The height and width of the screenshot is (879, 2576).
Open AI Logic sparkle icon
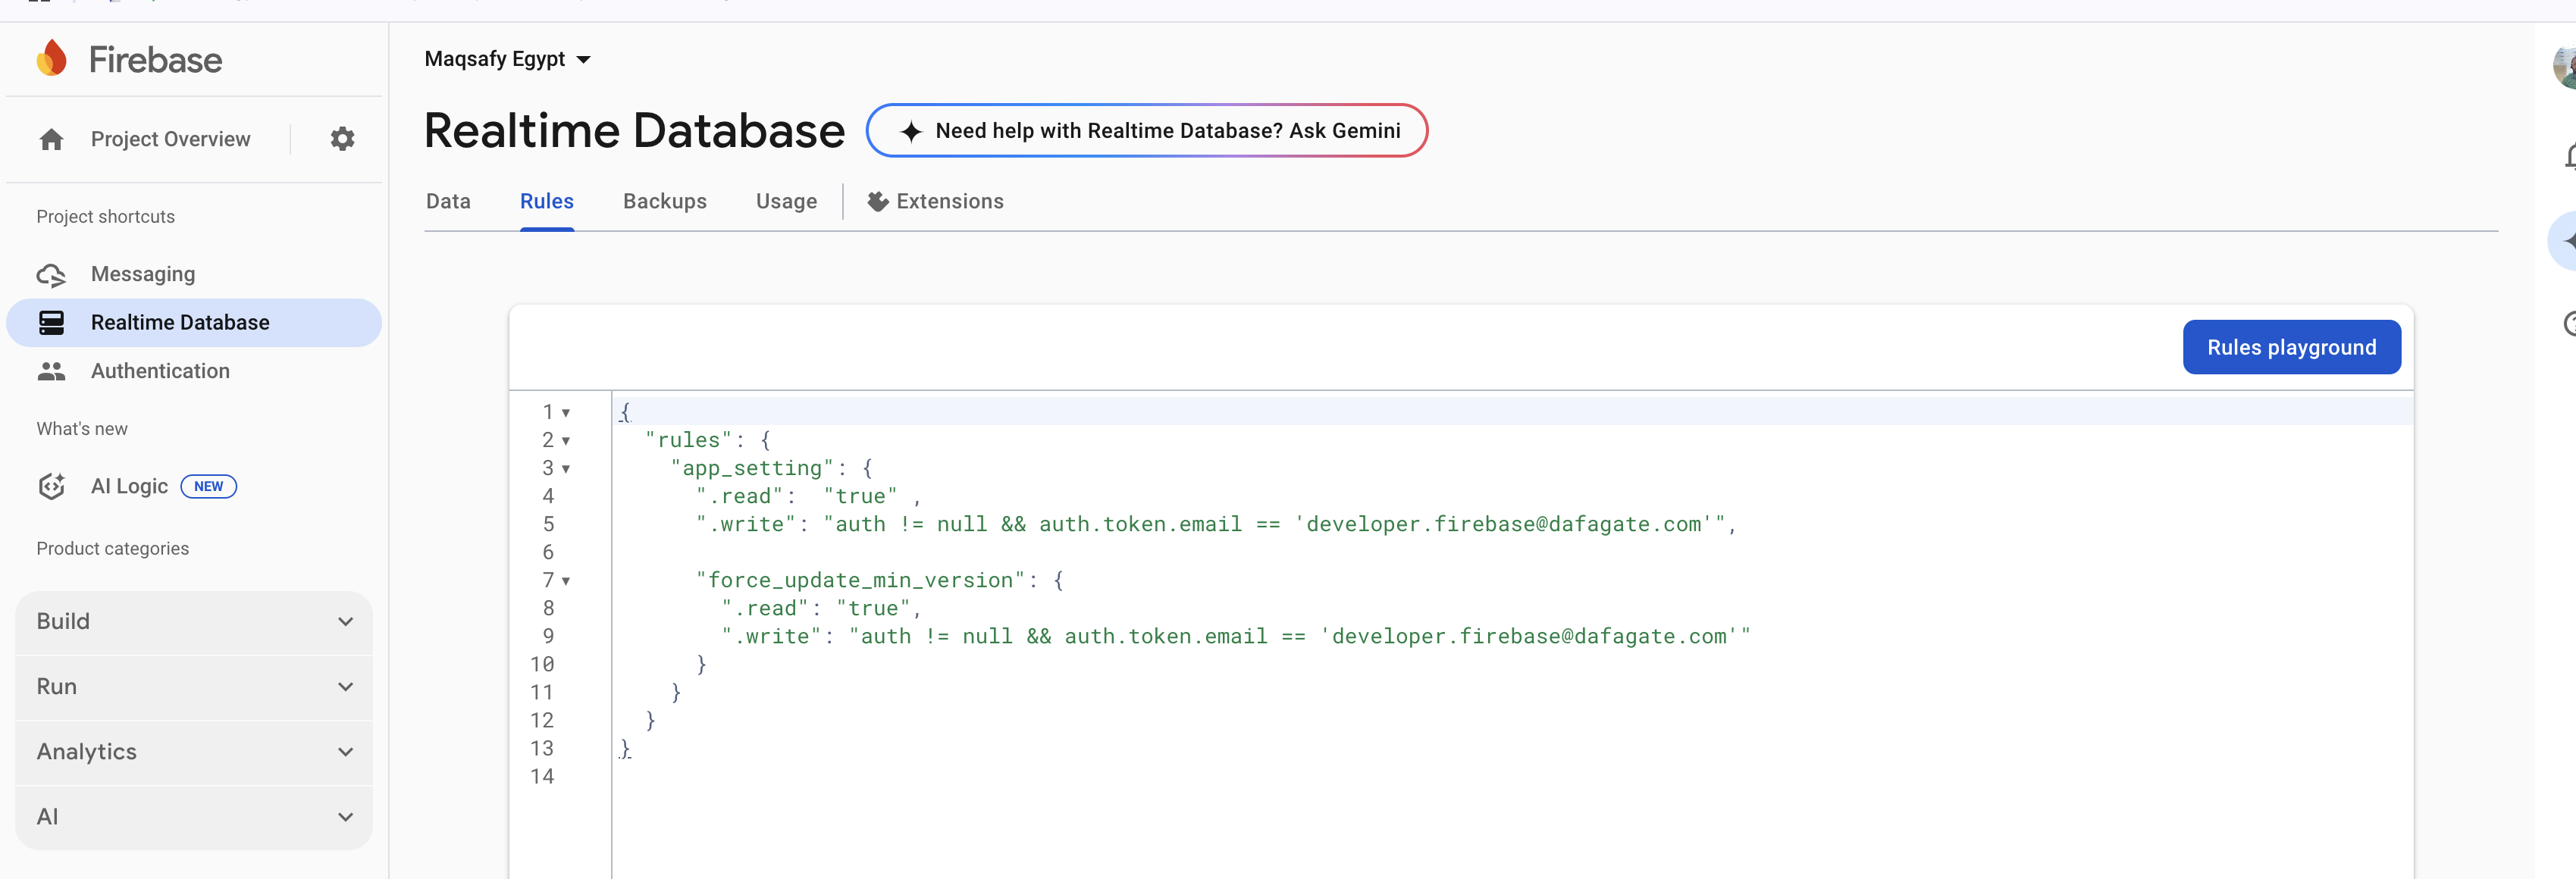click(x=52, y=486)
